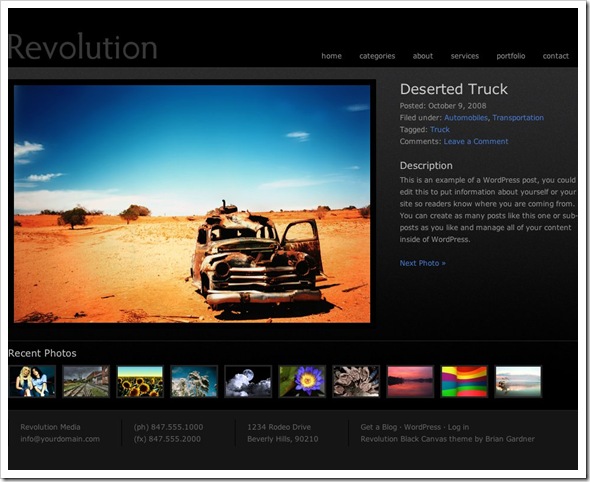Go to Next Photo
Viewport: 590px width, 482px height.
coord(422,263)
